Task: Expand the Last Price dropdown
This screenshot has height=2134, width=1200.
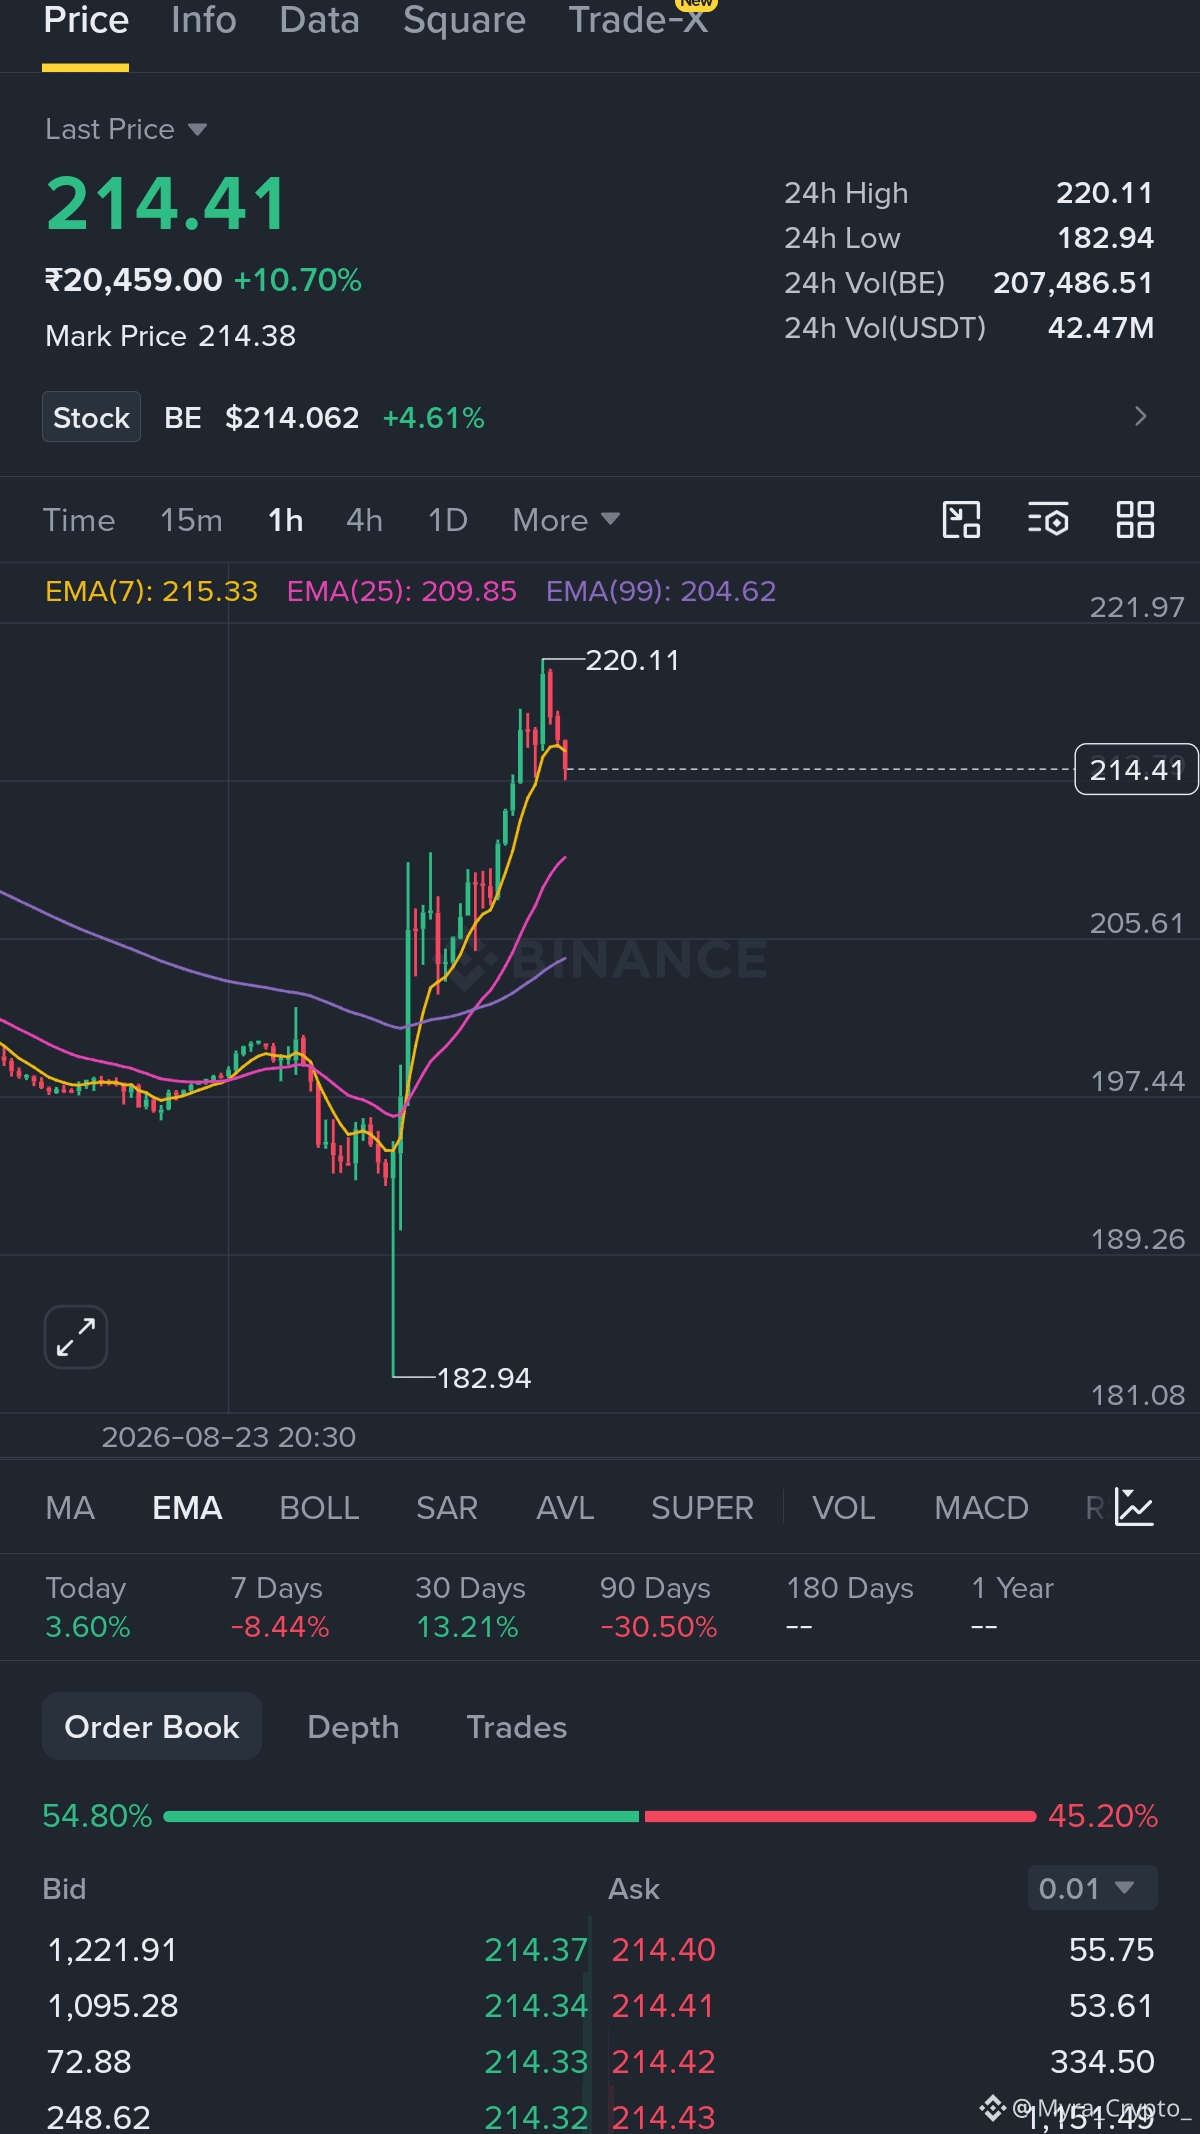Action: [x=126, y=129]
